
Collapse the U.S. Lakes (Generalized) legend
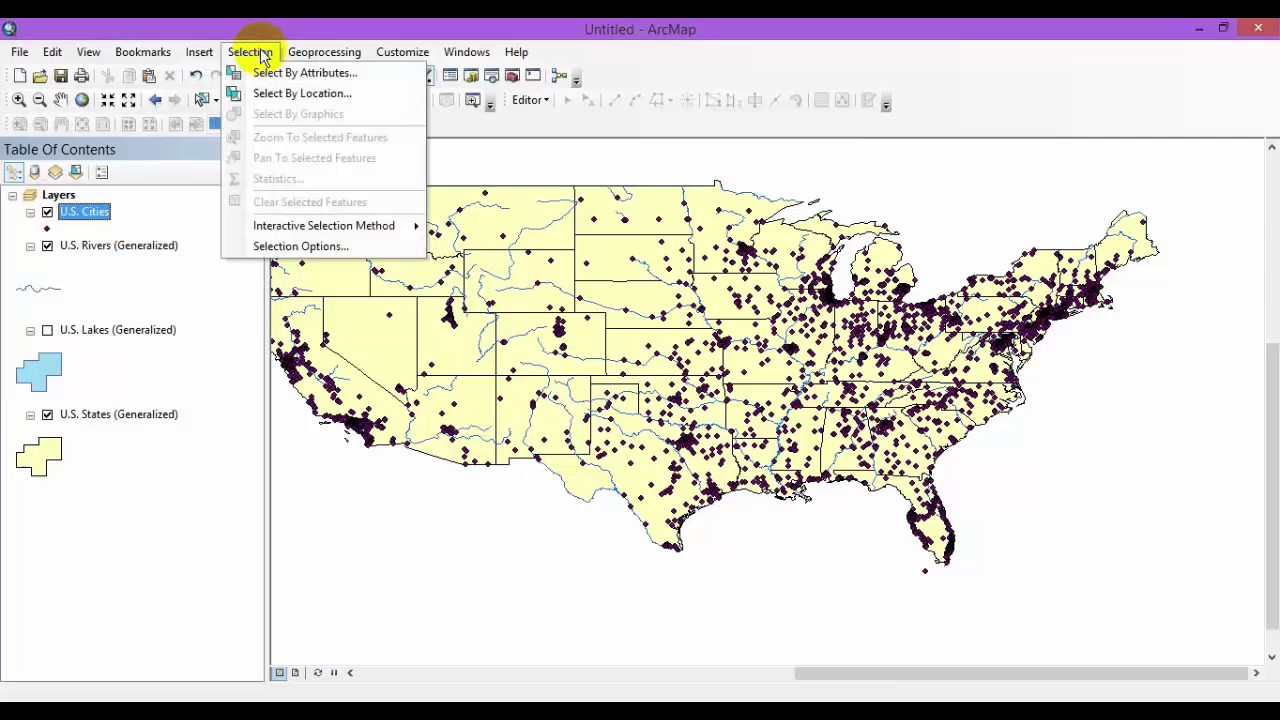30,331
